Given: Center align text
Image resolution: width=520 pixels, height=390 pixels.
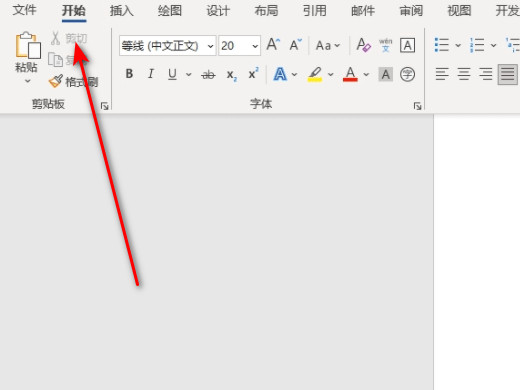Looking at the screenshot, I should coord(464,74).
